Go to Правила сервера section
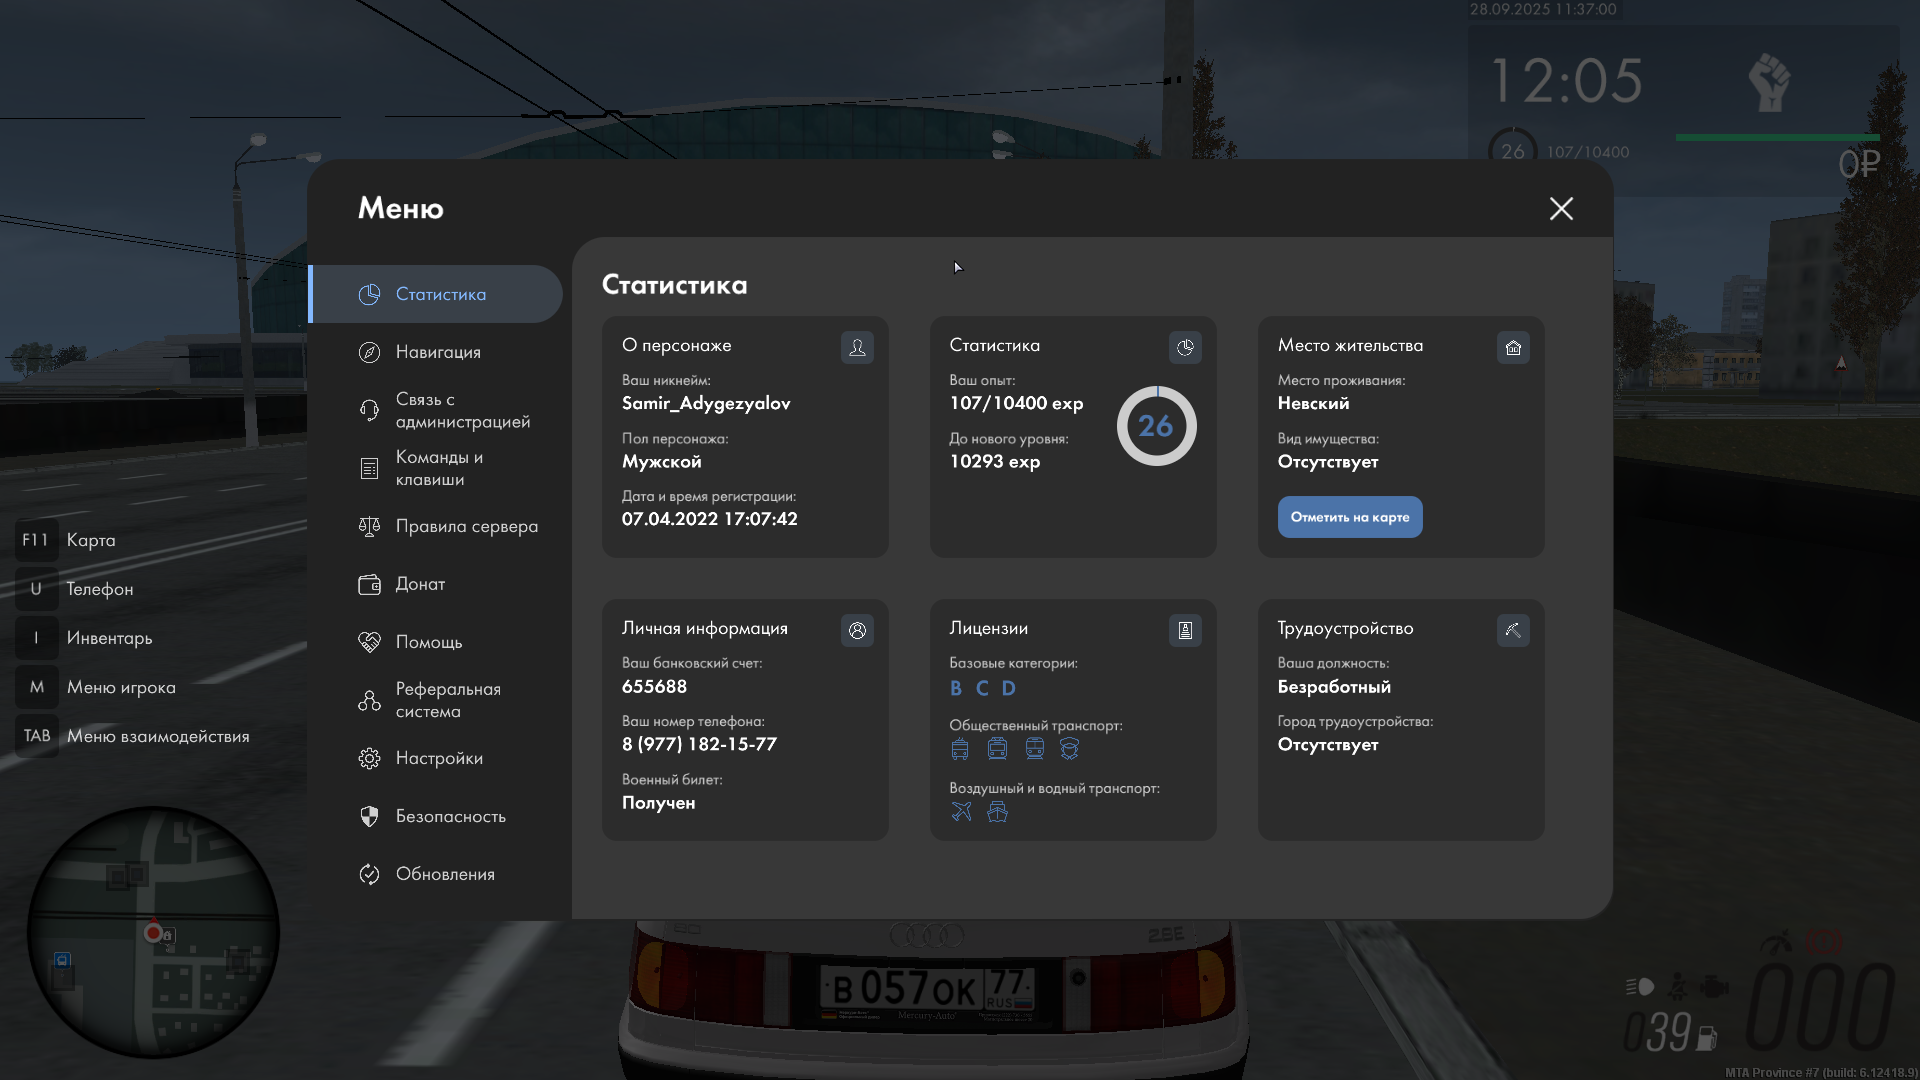Image resolution: width=1920 pixels, height=1080 pixels. click(466, 526)
